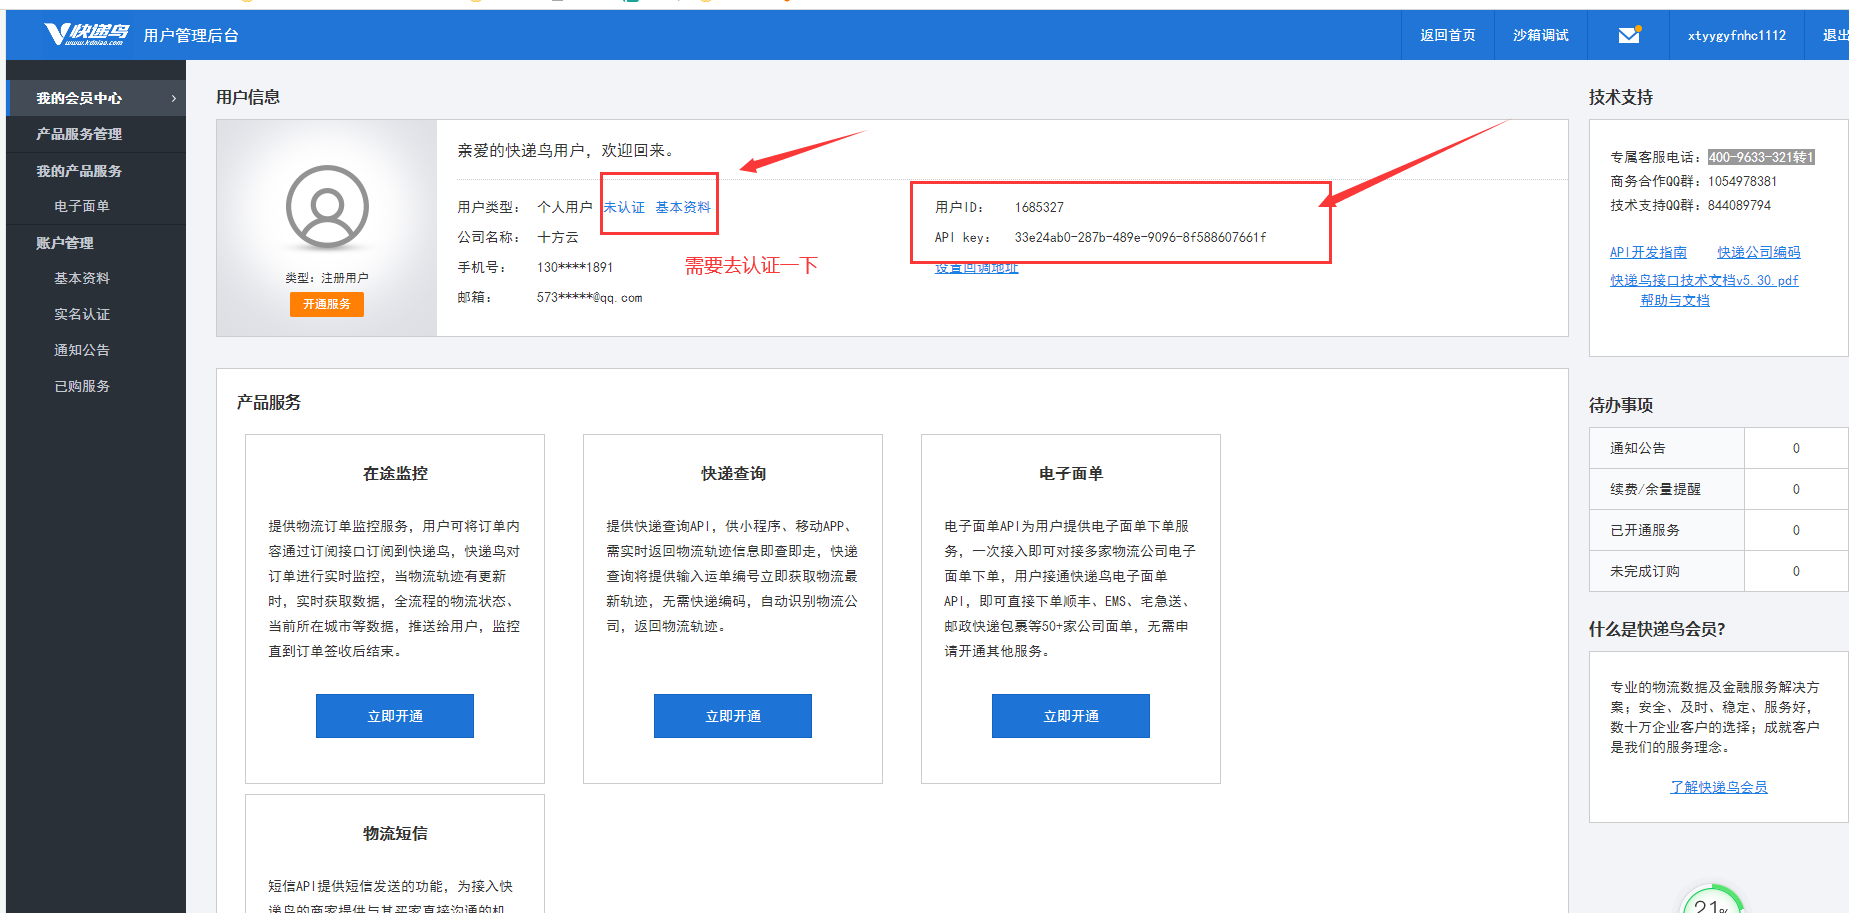1849x913 pixels.
Task: Click email 573*****@qq.com
Action: coord(589,297)
